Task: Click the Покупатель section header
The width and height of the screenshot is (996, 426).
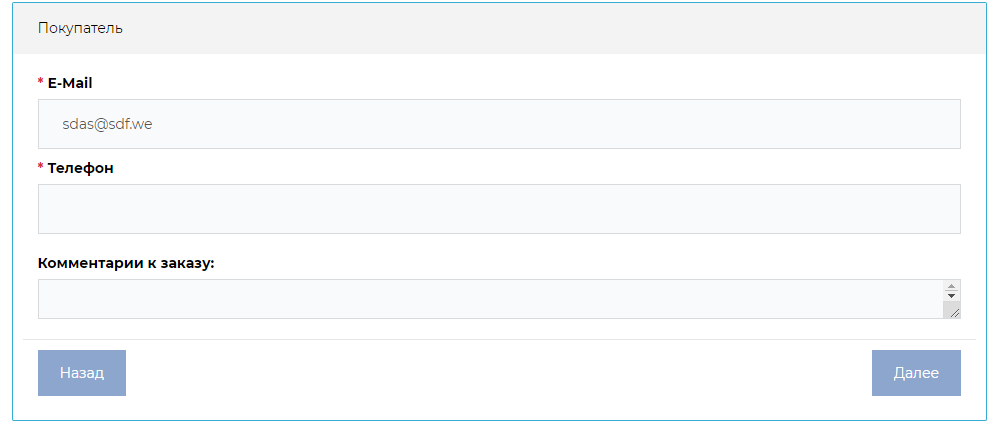Action: pyautogui.click(x=80, y=28)
